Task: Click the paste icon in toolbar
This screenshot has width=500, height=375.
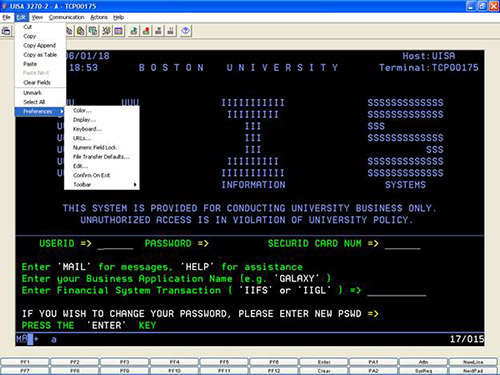Action: pos(80,31)
